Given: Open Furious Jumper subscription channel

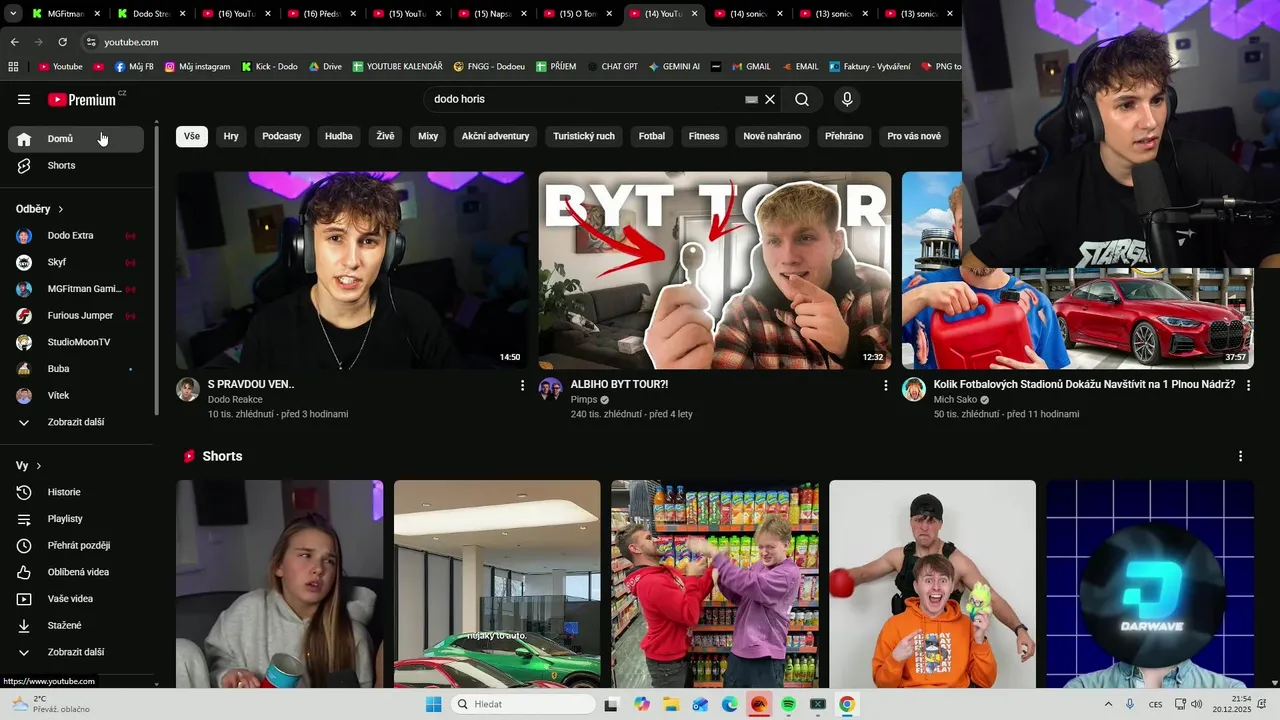Looking at the screenshot, I should click(76, 316).
